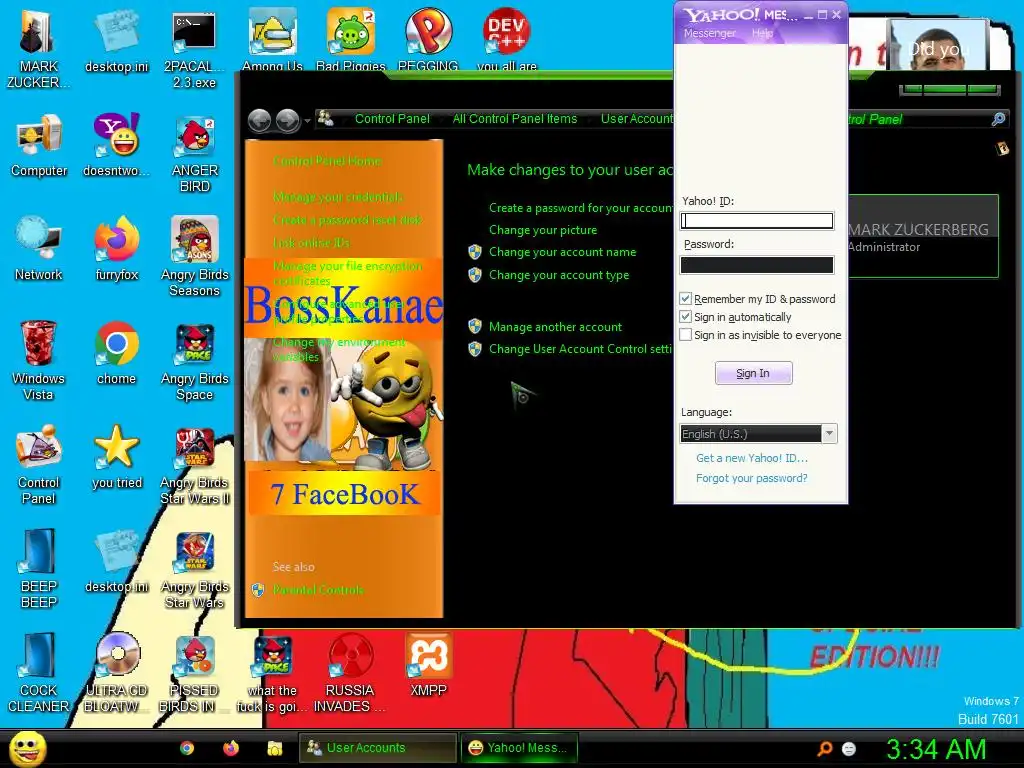Click Create a password for your account
Image resolution: width=1024 pixels, height=768 pixels.
(581, 208)
